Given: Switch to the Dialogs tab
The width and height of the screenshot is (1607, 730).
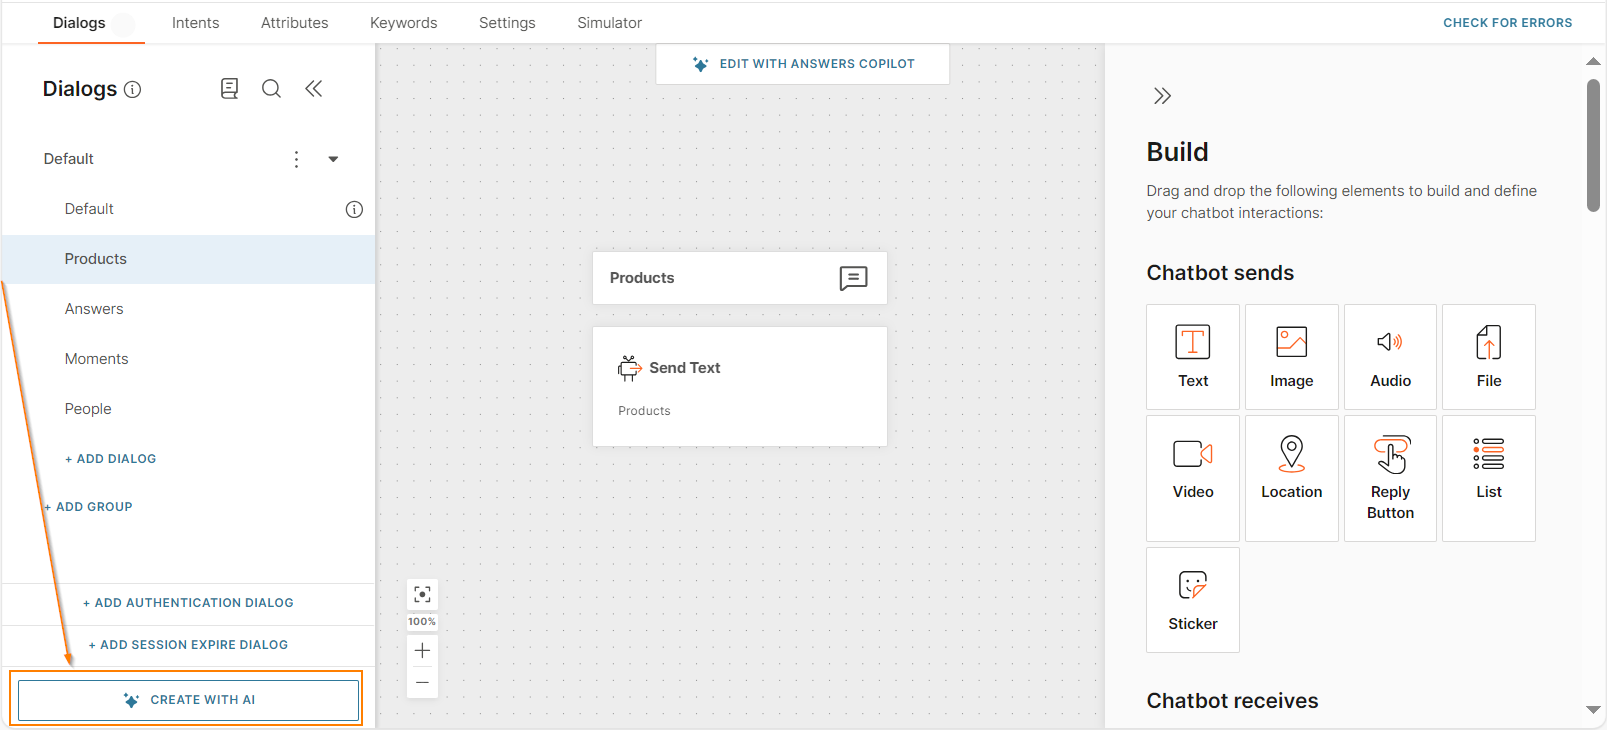Looking at the screenshot, I should click(x=79, y=22).
